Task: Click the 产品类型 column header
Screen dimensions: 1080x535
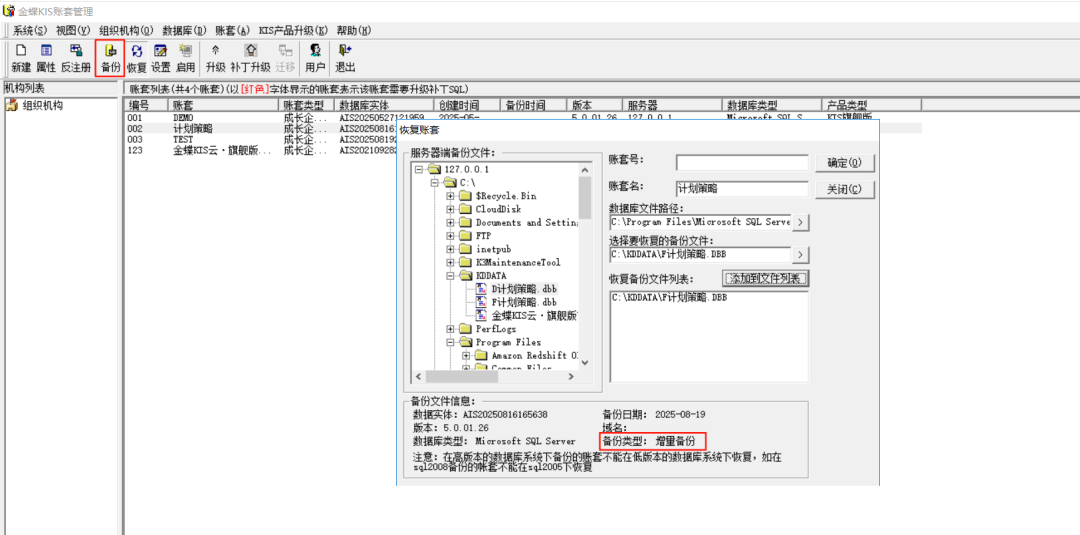Action: (x=871, y=105)
